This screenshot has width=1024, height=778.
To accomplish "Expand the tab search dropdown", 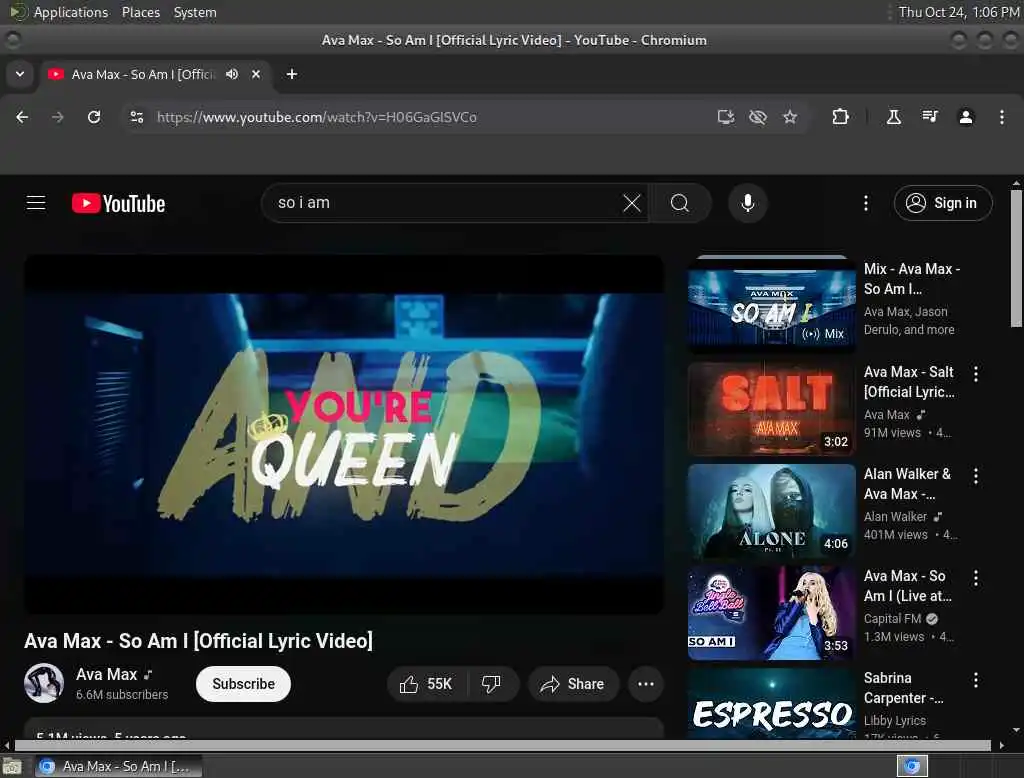I will pyautogui.click(x=20, y=74).
